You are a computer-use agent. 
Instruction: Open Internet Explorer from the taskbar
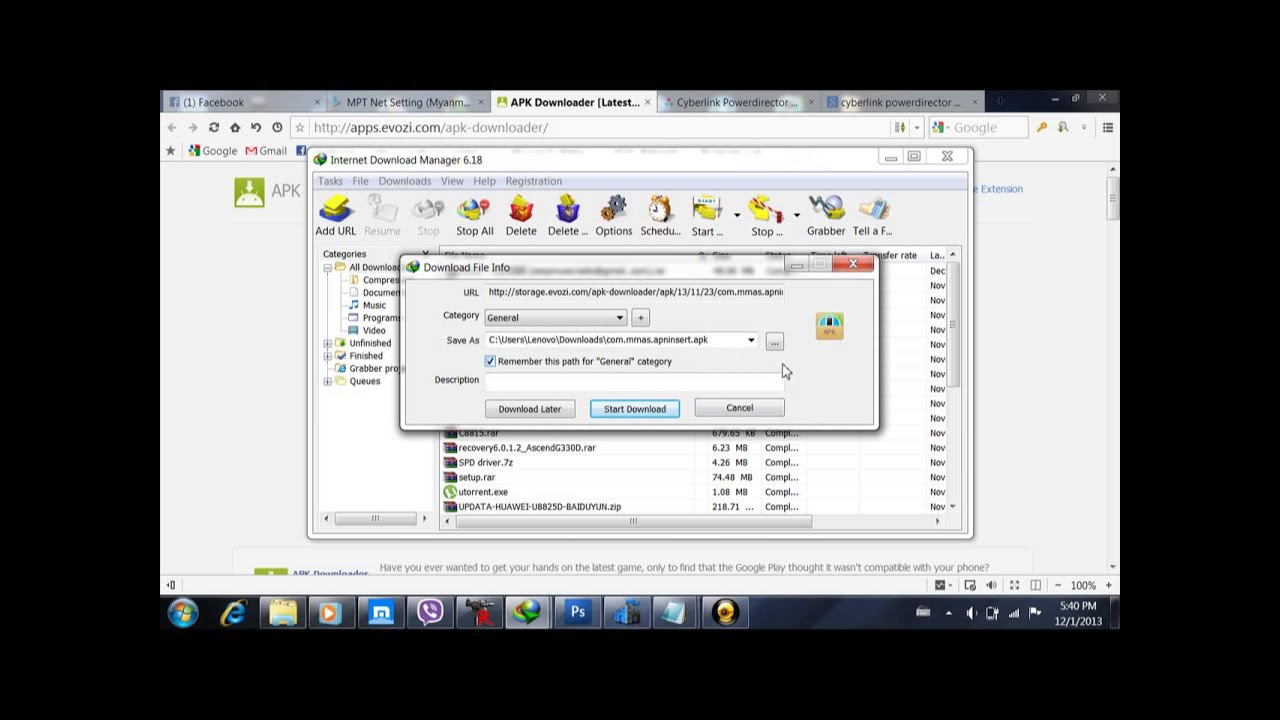(x=233, y=612)
